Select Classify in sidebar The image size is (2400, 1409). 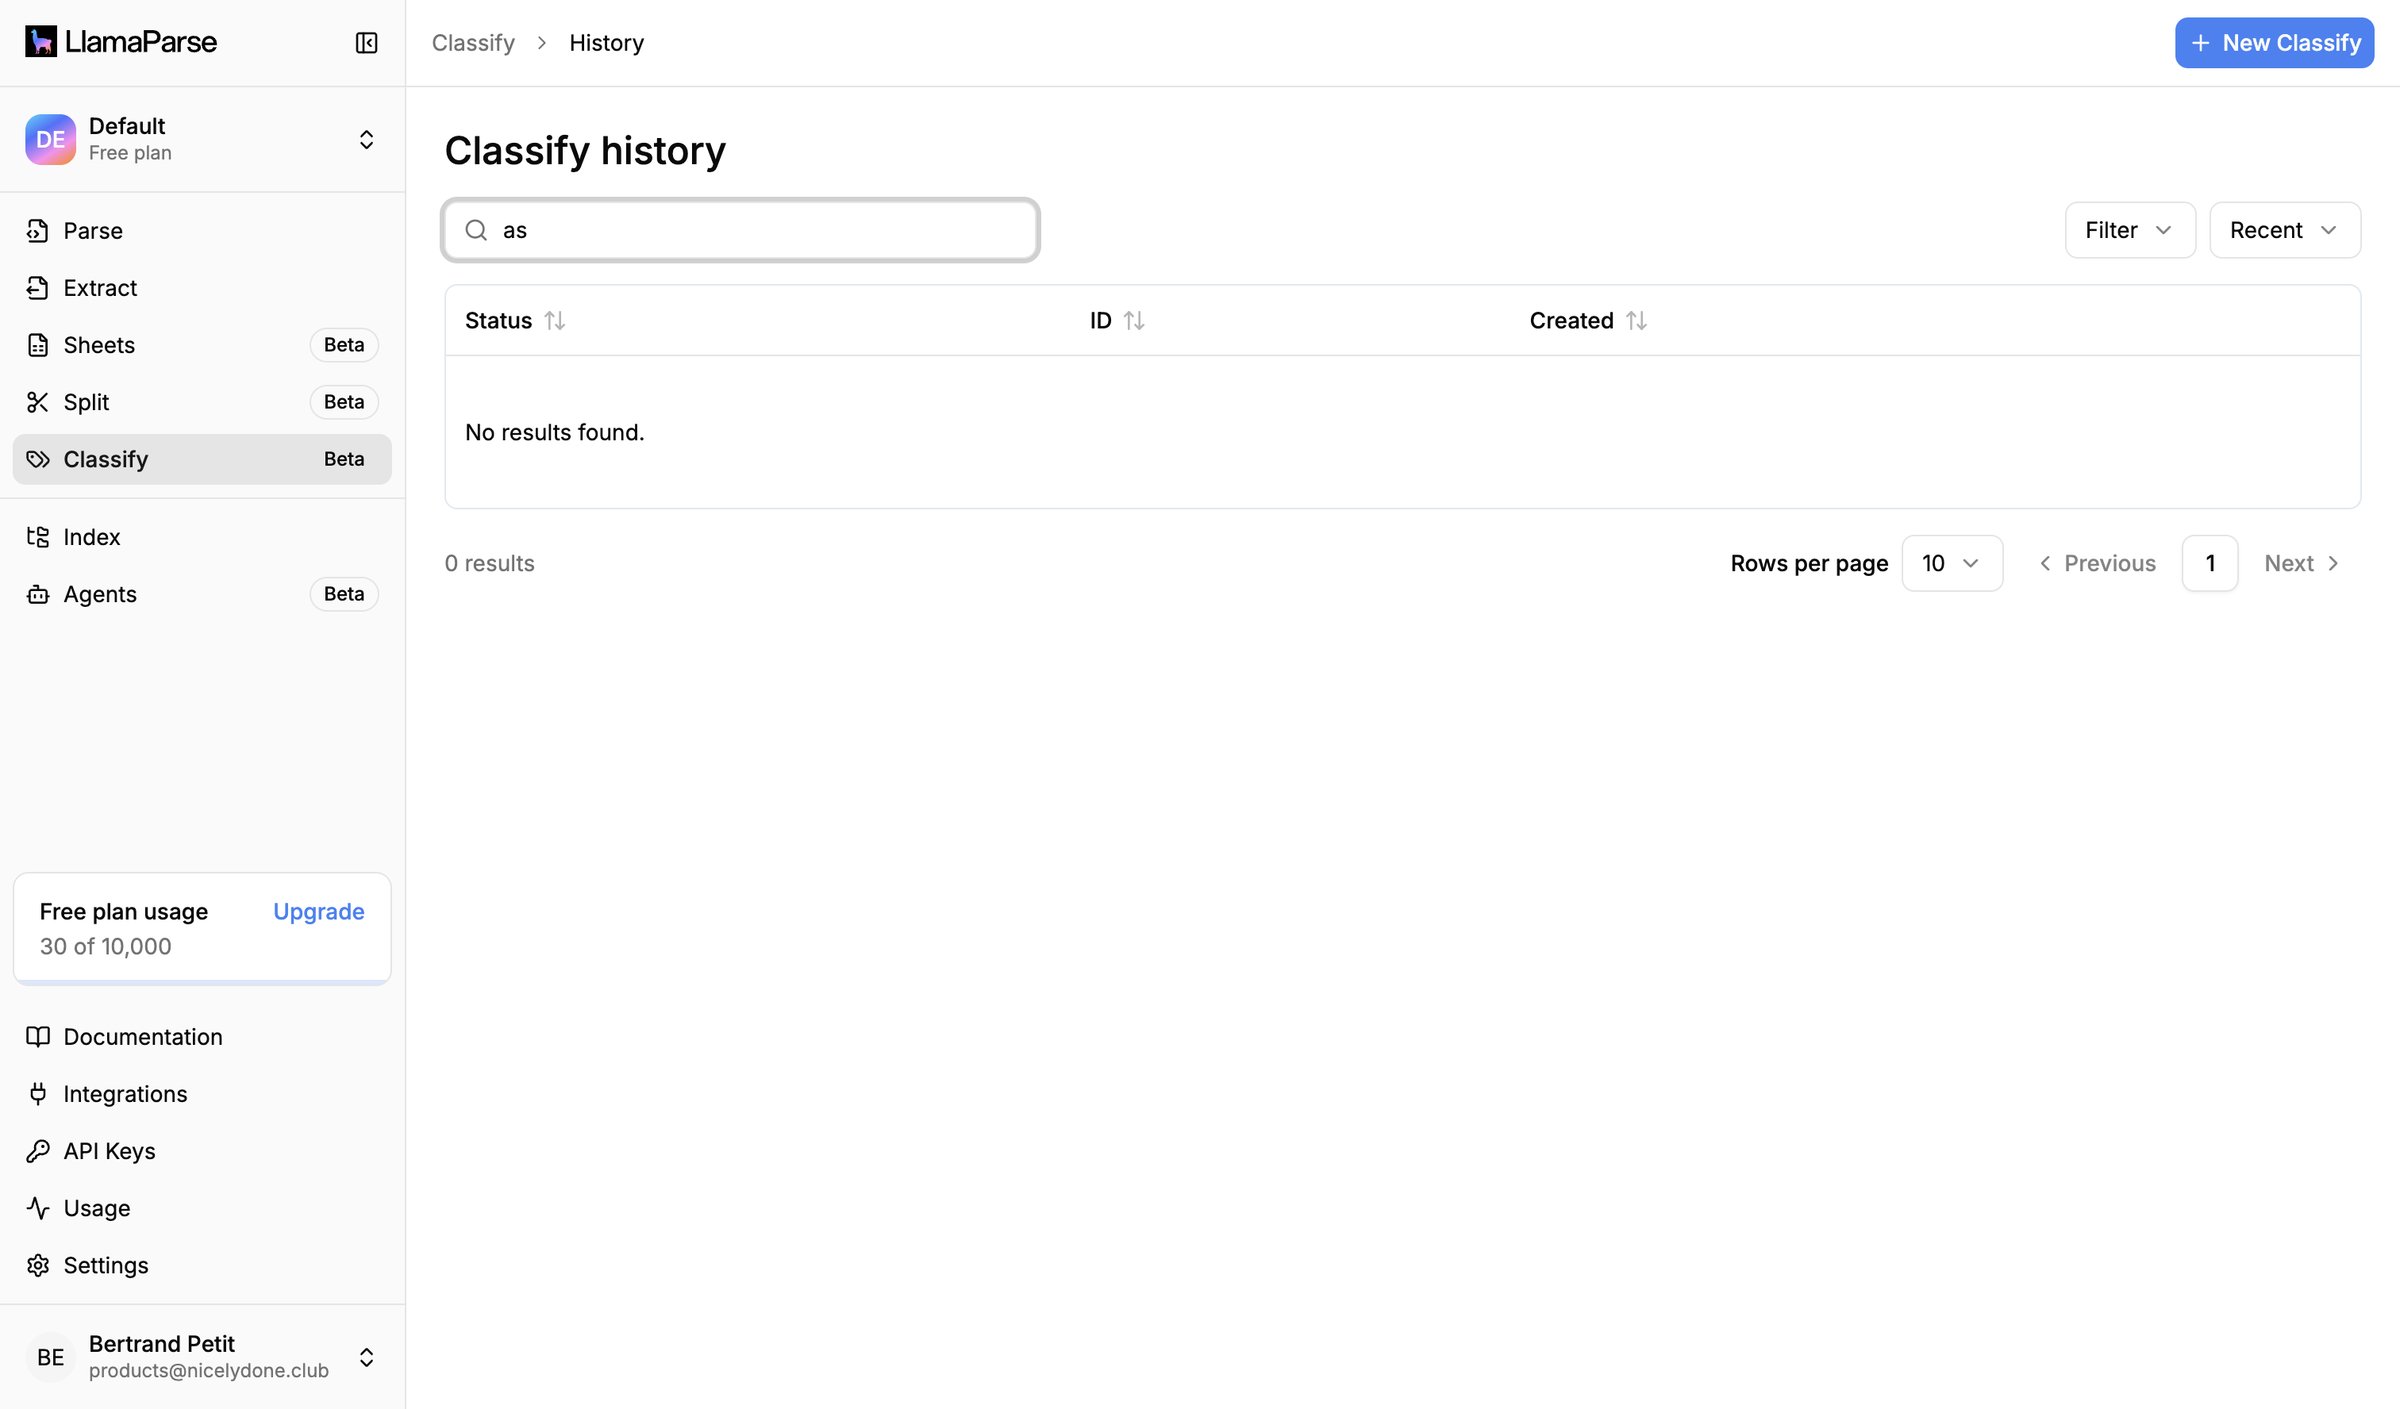point(202,459)
